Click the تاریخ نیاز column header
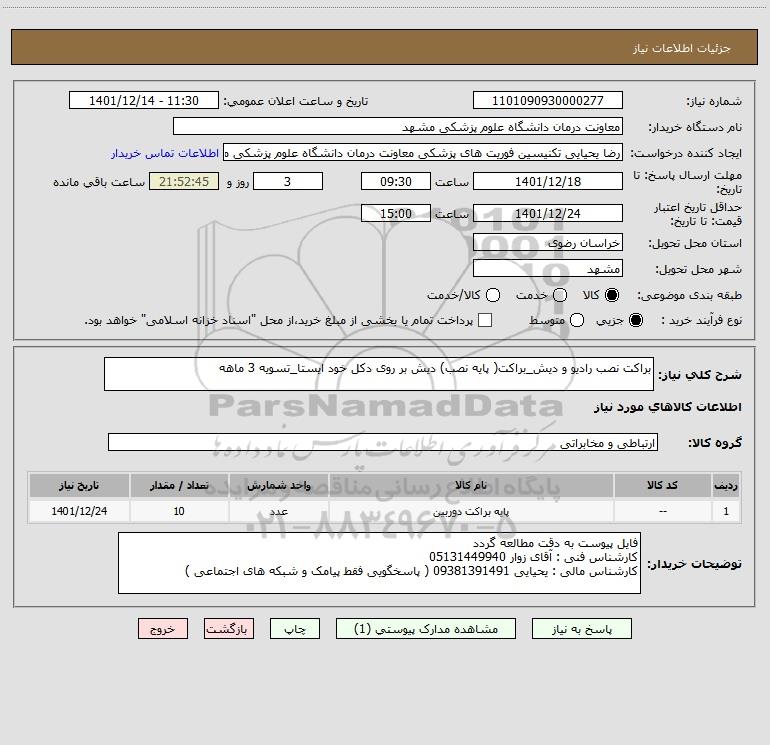Screen dimensions: 770x745 [x=79, y=485]
